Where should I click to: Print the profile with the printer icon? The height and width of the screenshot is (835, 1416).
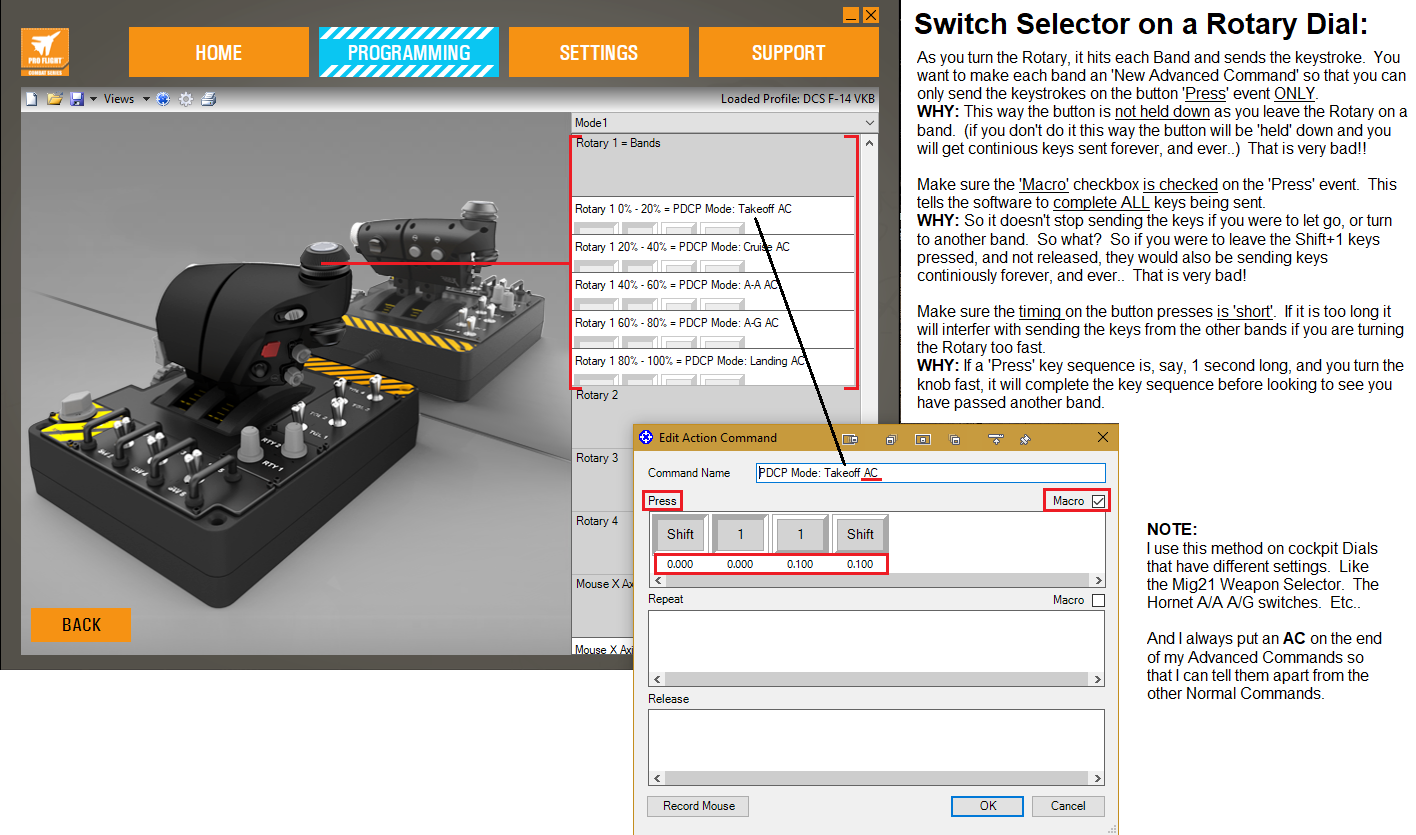point(209,99)
